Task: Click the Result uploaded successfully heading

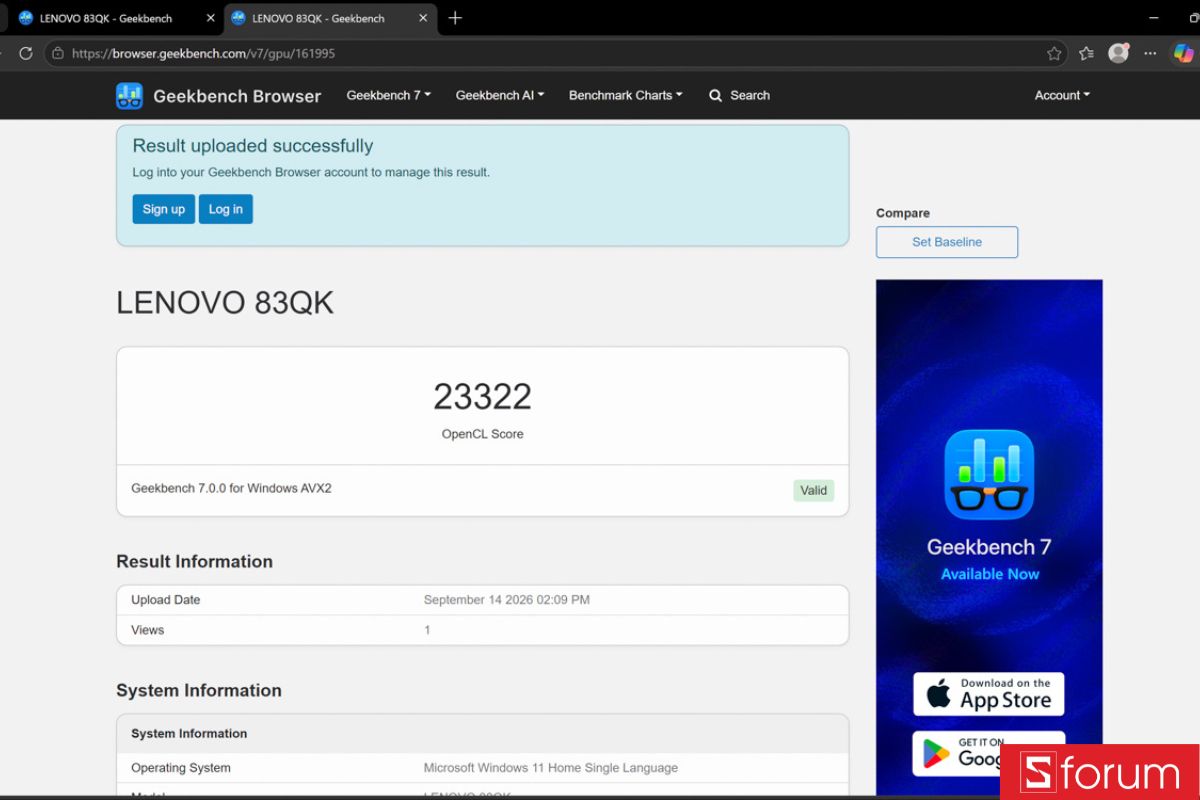Action: coord(253,146)
